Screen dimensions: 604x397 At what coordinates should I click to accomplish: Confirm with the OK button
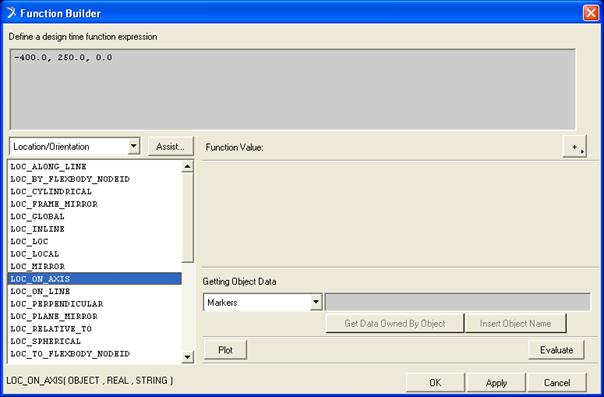435,383
